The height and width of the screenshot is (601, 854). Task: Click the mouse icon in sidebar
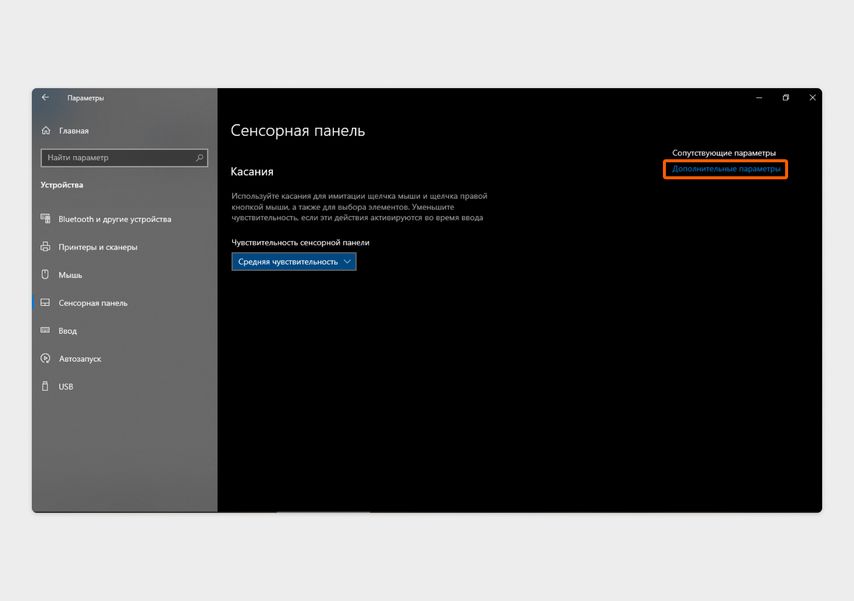pos(45,274)
